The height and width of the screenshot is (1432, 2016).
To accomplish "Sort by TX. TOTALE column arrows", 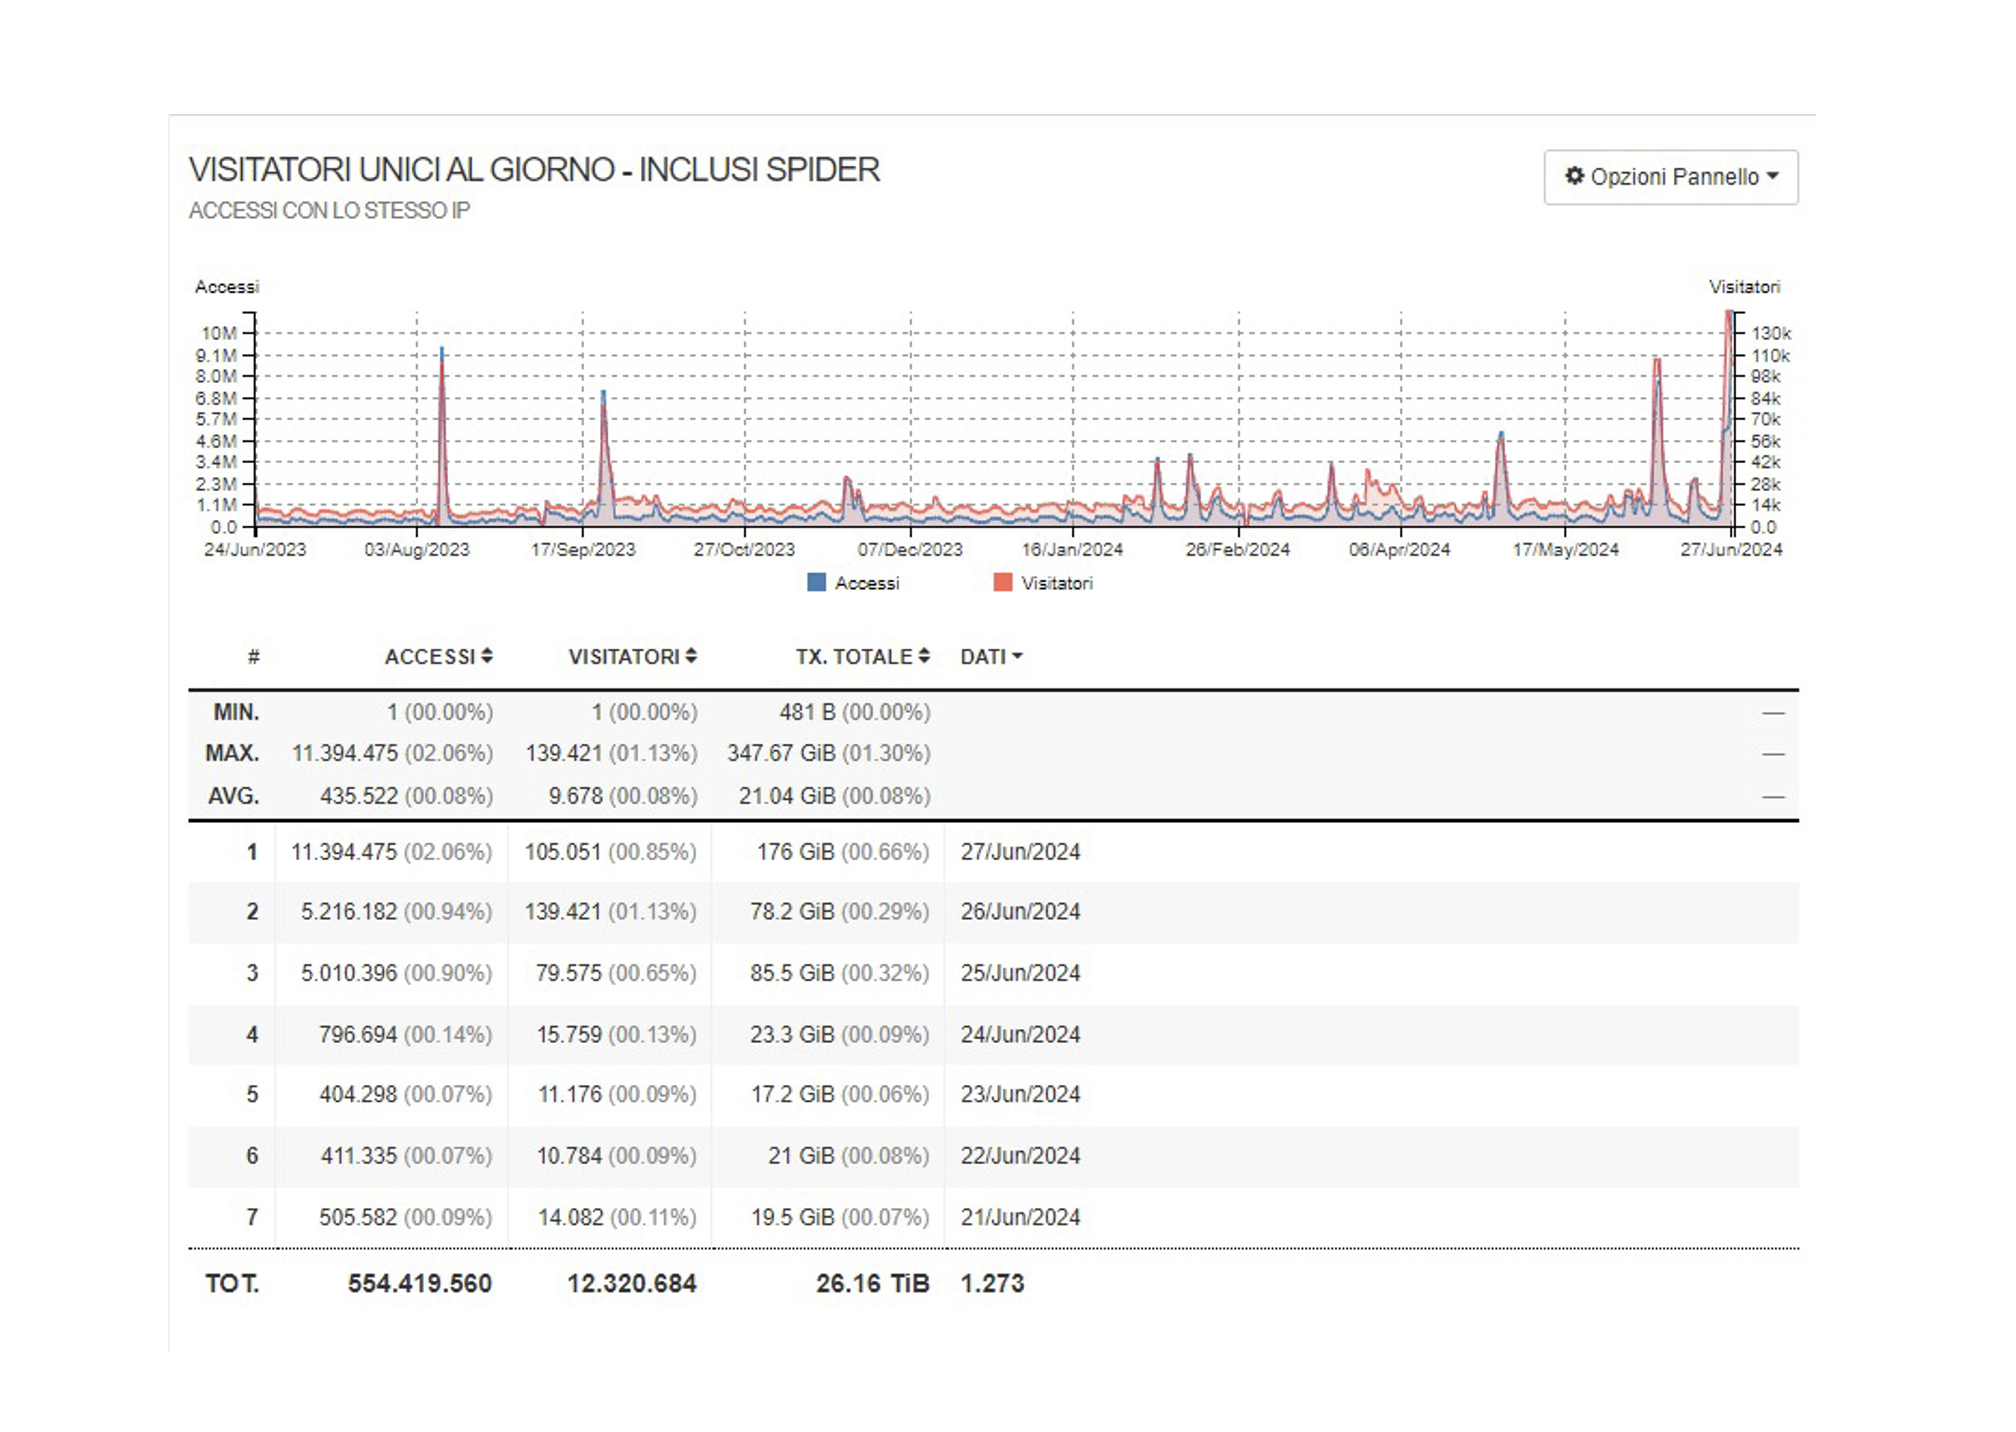I will coord(924,656).
